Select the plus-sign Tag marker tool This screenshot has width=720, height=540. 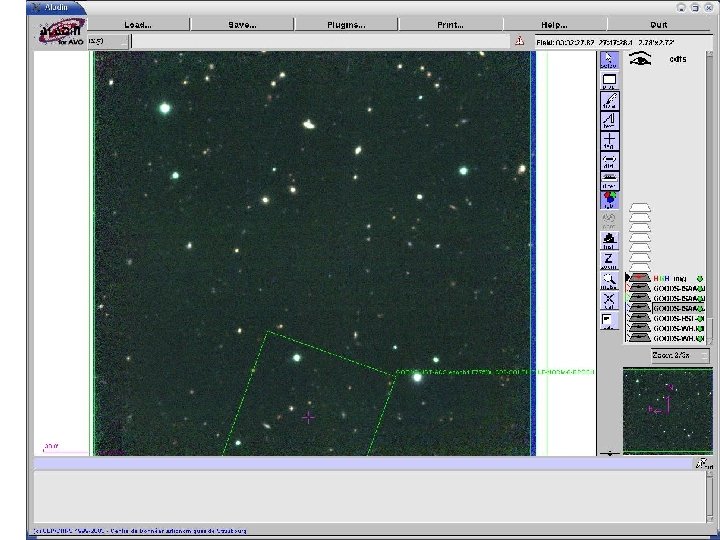[609, 141]
